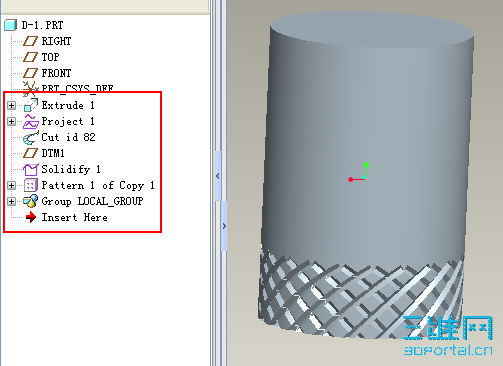Click the coordinate system origin in viewport
503x366 pixels.
(x=365, y=179)
